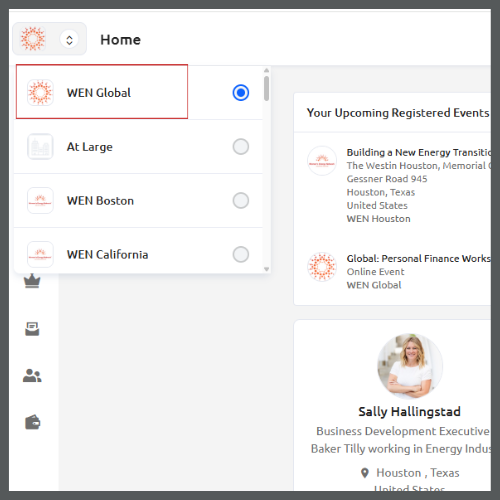Open the Building a New Energy Transition event
Viewport: 500px width, 500px height.
(418, 153)
